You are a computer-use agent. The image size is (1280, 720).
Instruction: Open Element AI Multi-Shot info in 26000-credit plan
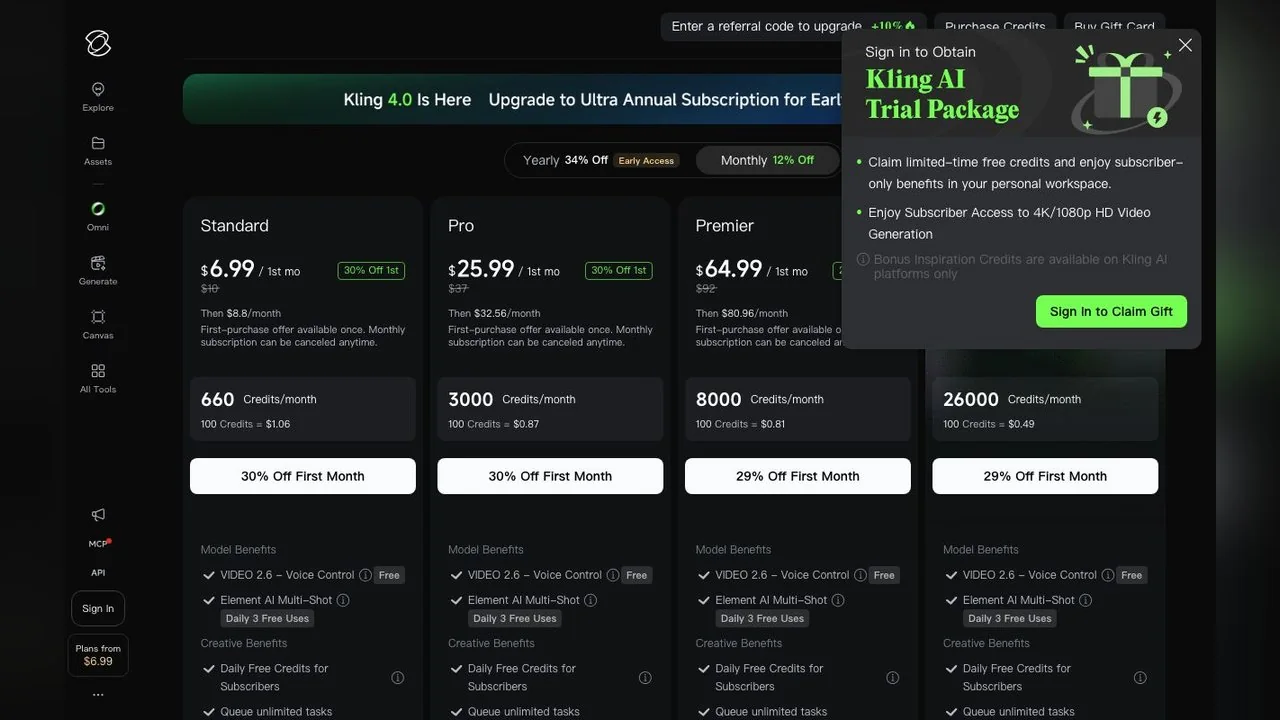(x=1085, y=600)
